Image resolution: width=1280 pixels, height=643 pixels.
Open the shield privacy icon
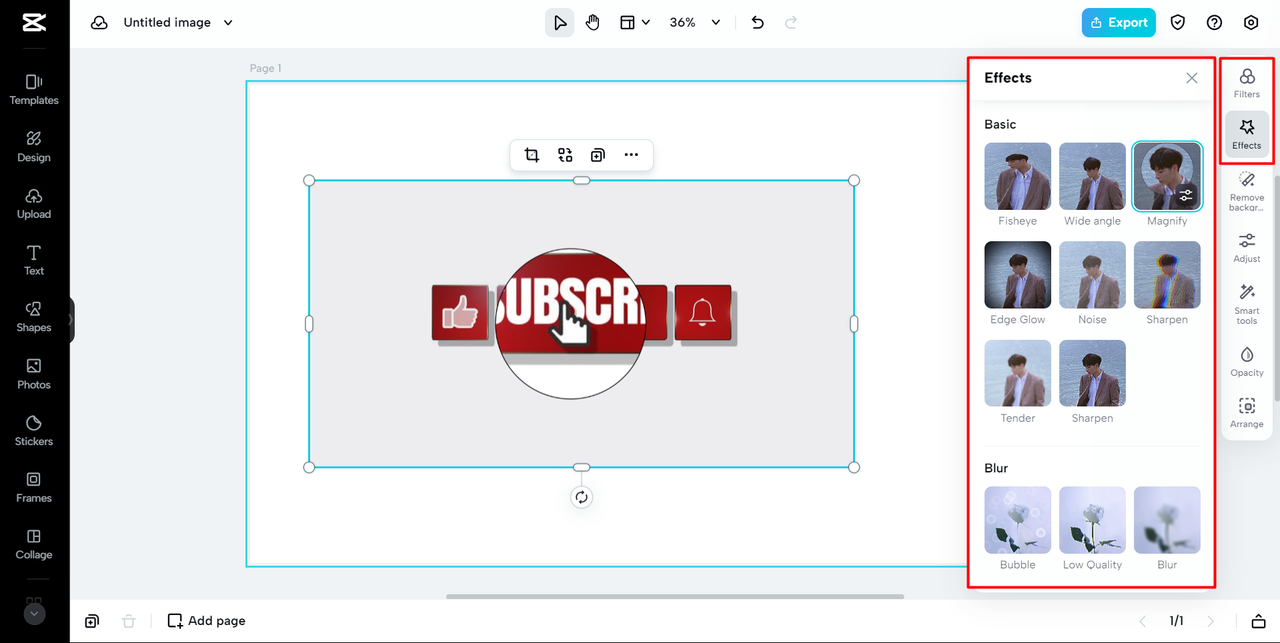[1178, 22]
